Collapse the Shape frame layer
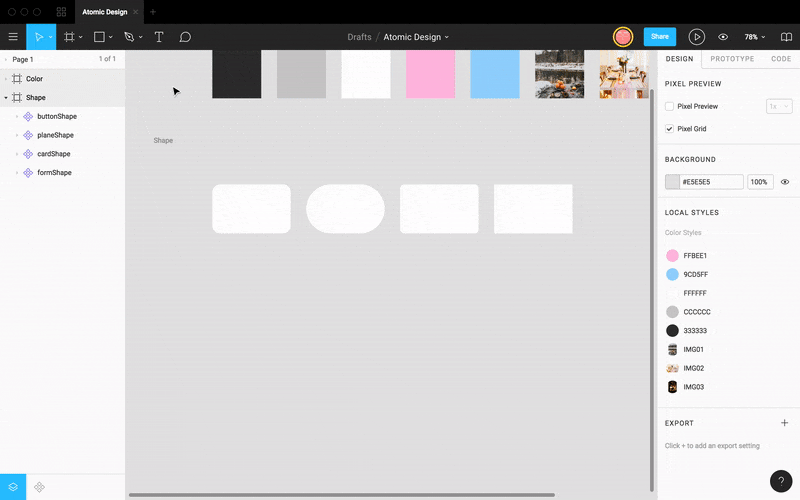The image size is (800, 500). tap(6, 97)
